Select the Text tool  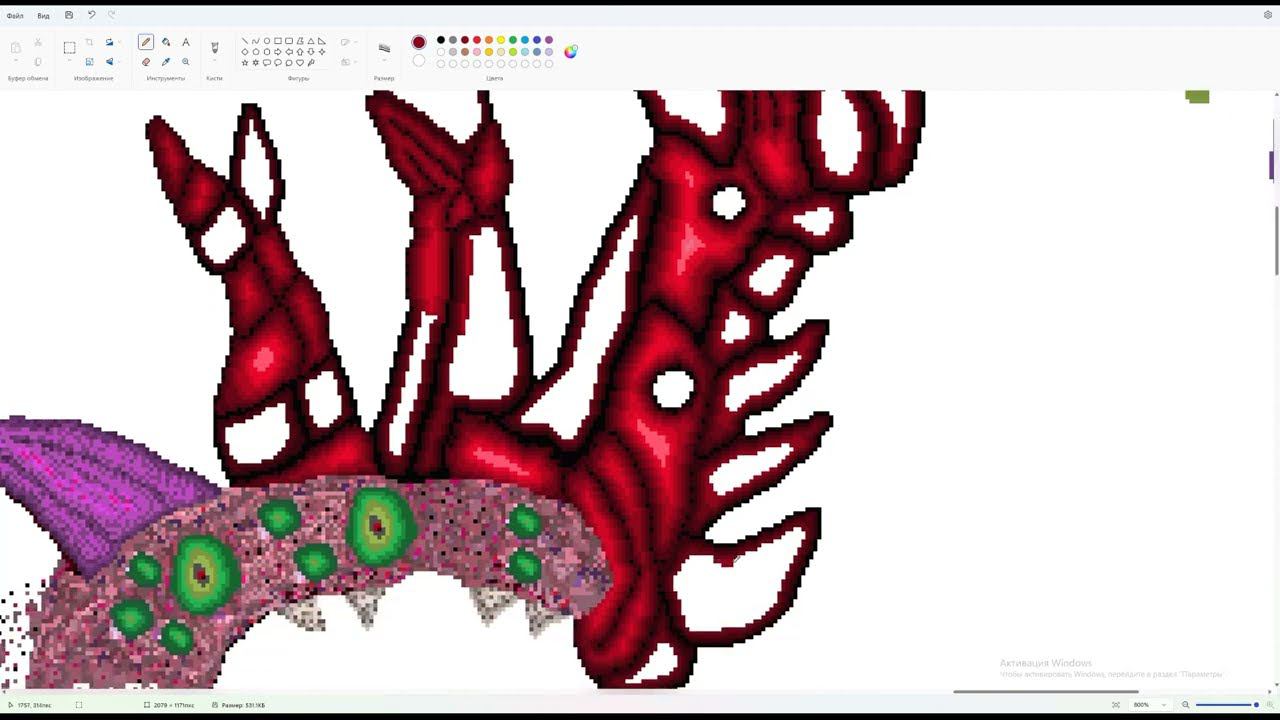(x=185, y=42)
